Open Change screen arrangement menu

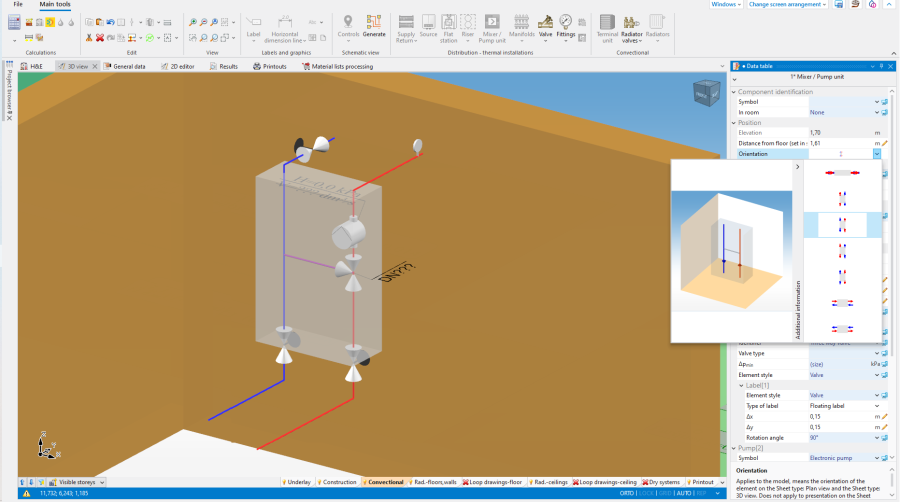pos(787,4)
